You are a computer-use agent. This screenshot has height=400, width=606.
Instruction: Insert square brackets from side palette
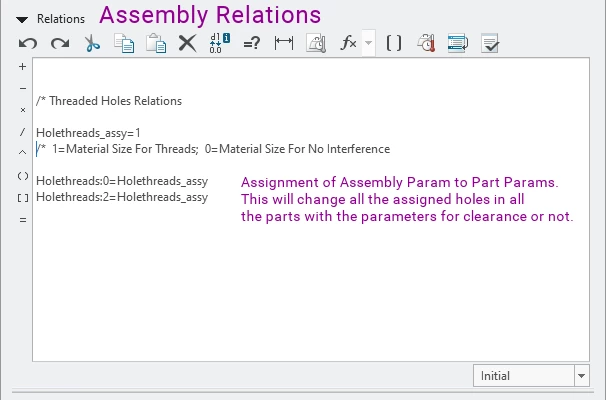pyautogui.click(x=23, y=198)
